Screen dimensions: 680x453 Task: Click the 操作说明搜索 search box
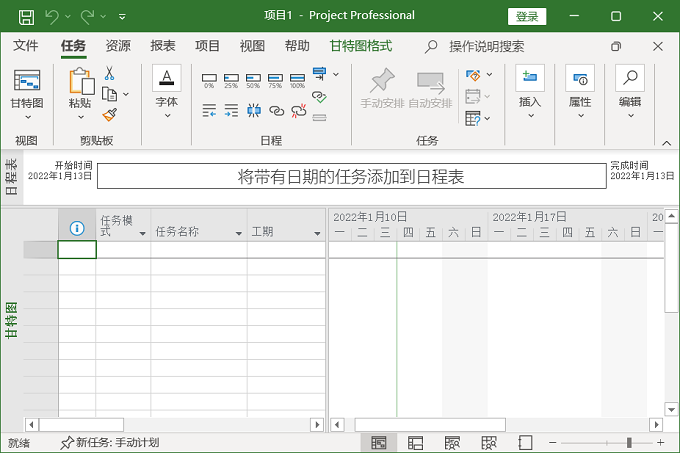487,46
